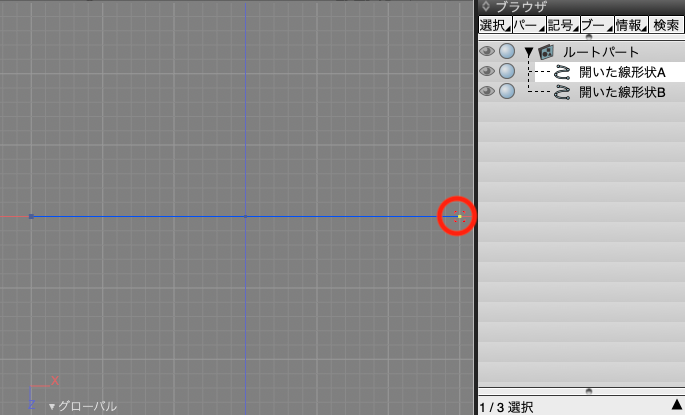Viewport: 685px width, 415px height.
Task: Hide 開いた線形状B using its eye icon
Action: (x=487, y=91)
